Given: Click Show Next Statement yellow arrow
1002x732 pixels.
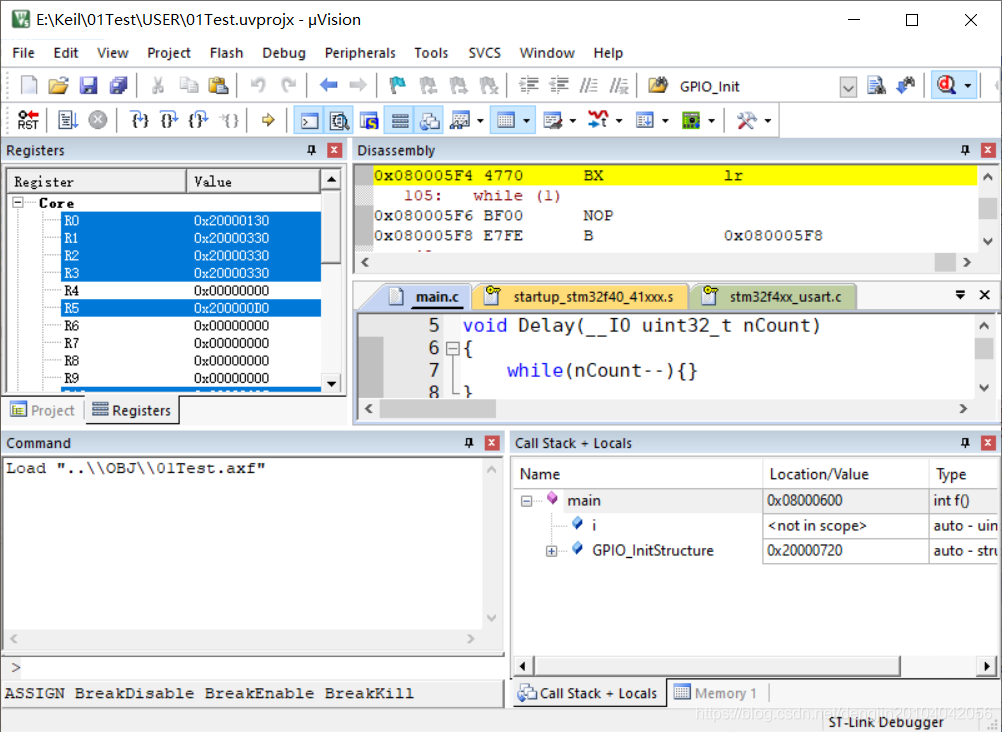Looking at the screenshot, I should pyautogui.click(x=268, y=120).
